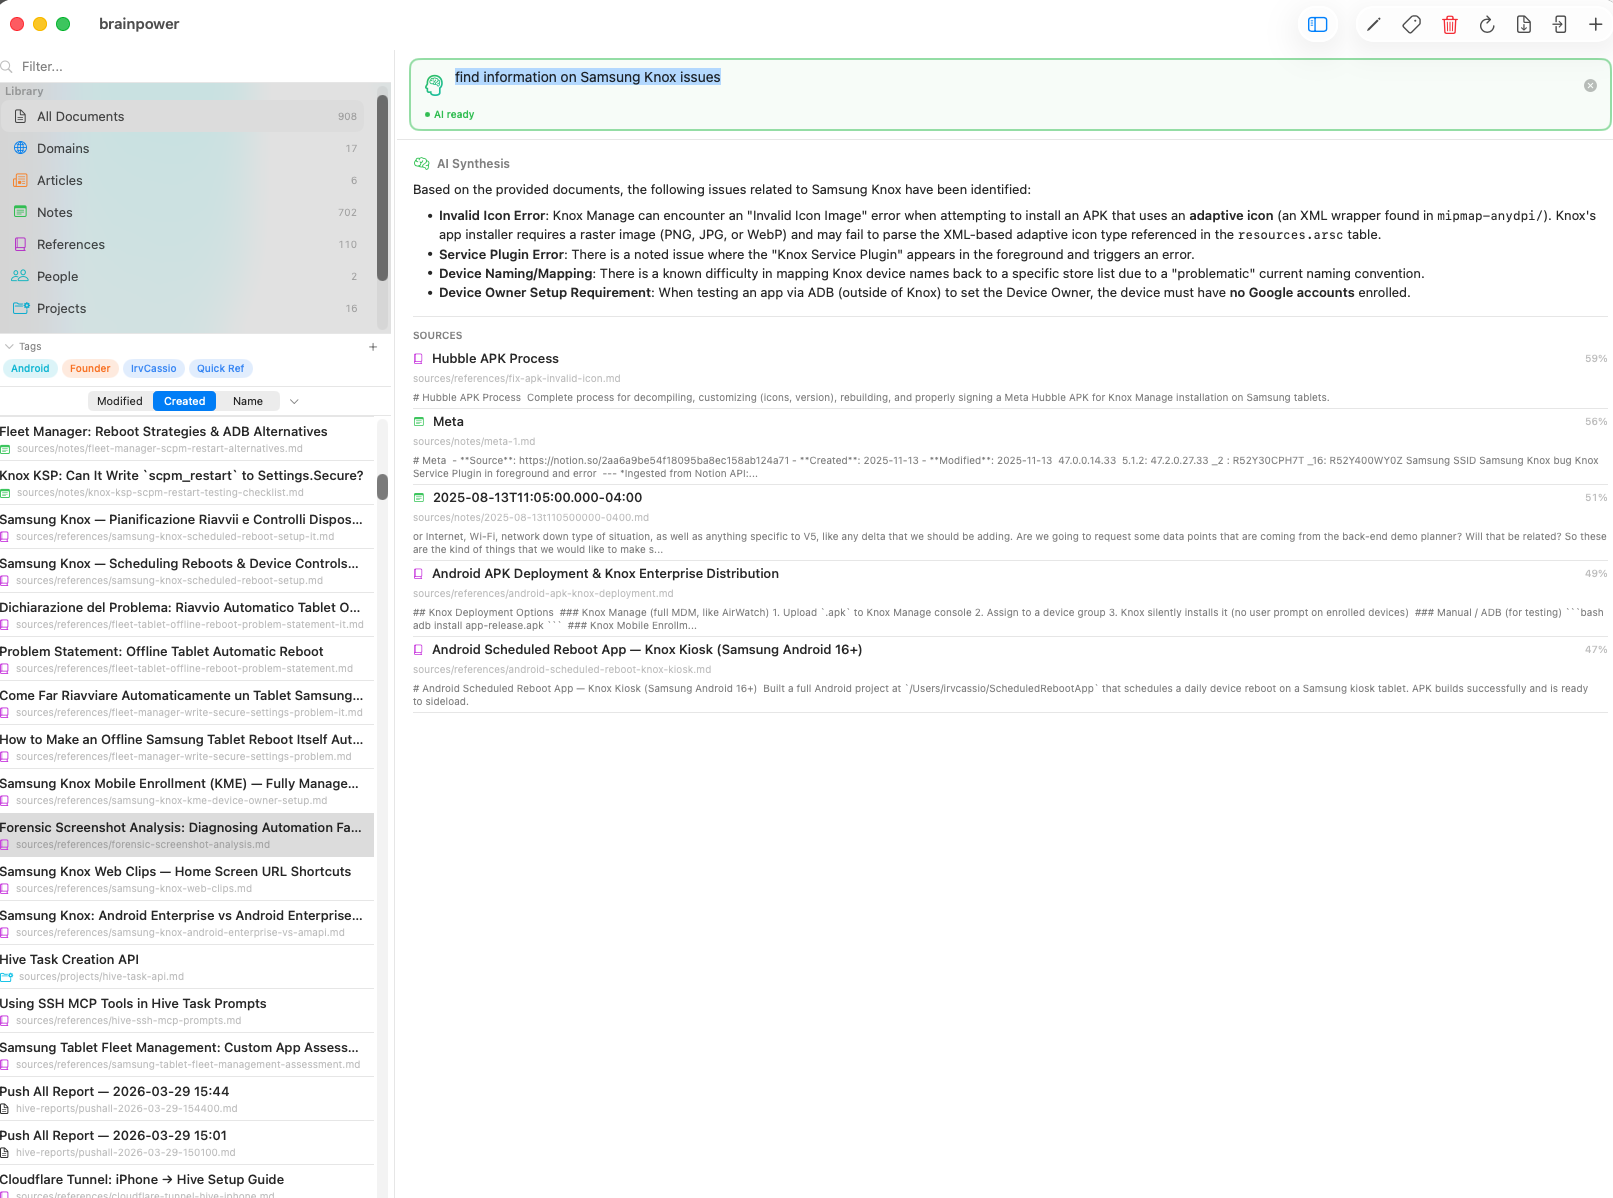Click the All Documents page icon
1613x1198 pixels.
20,116
